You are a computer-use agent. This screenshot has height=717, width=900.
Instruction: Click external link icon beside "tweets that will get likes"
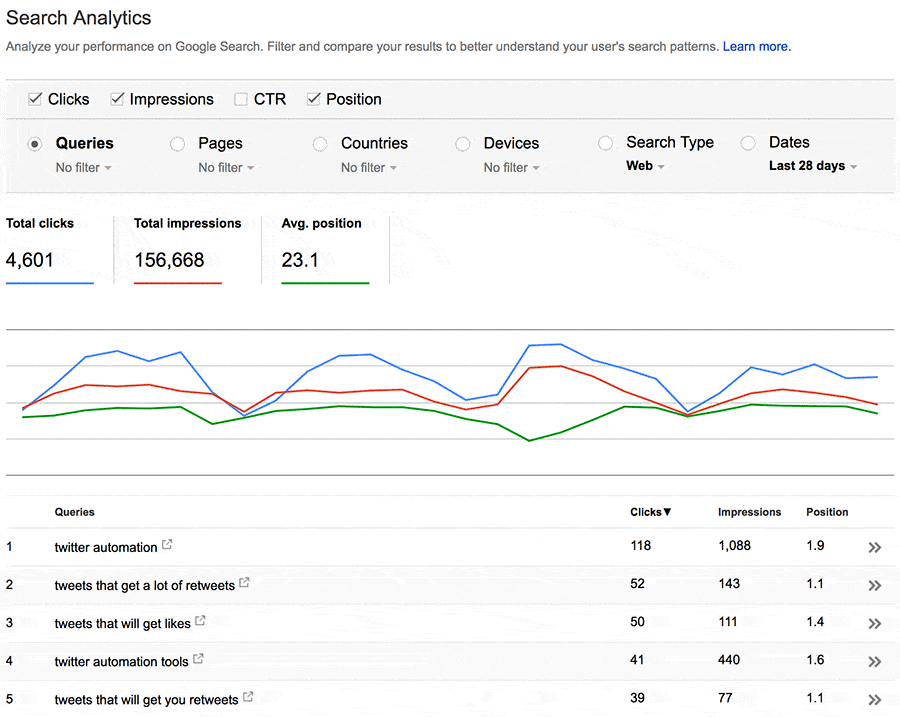[199, 619]
